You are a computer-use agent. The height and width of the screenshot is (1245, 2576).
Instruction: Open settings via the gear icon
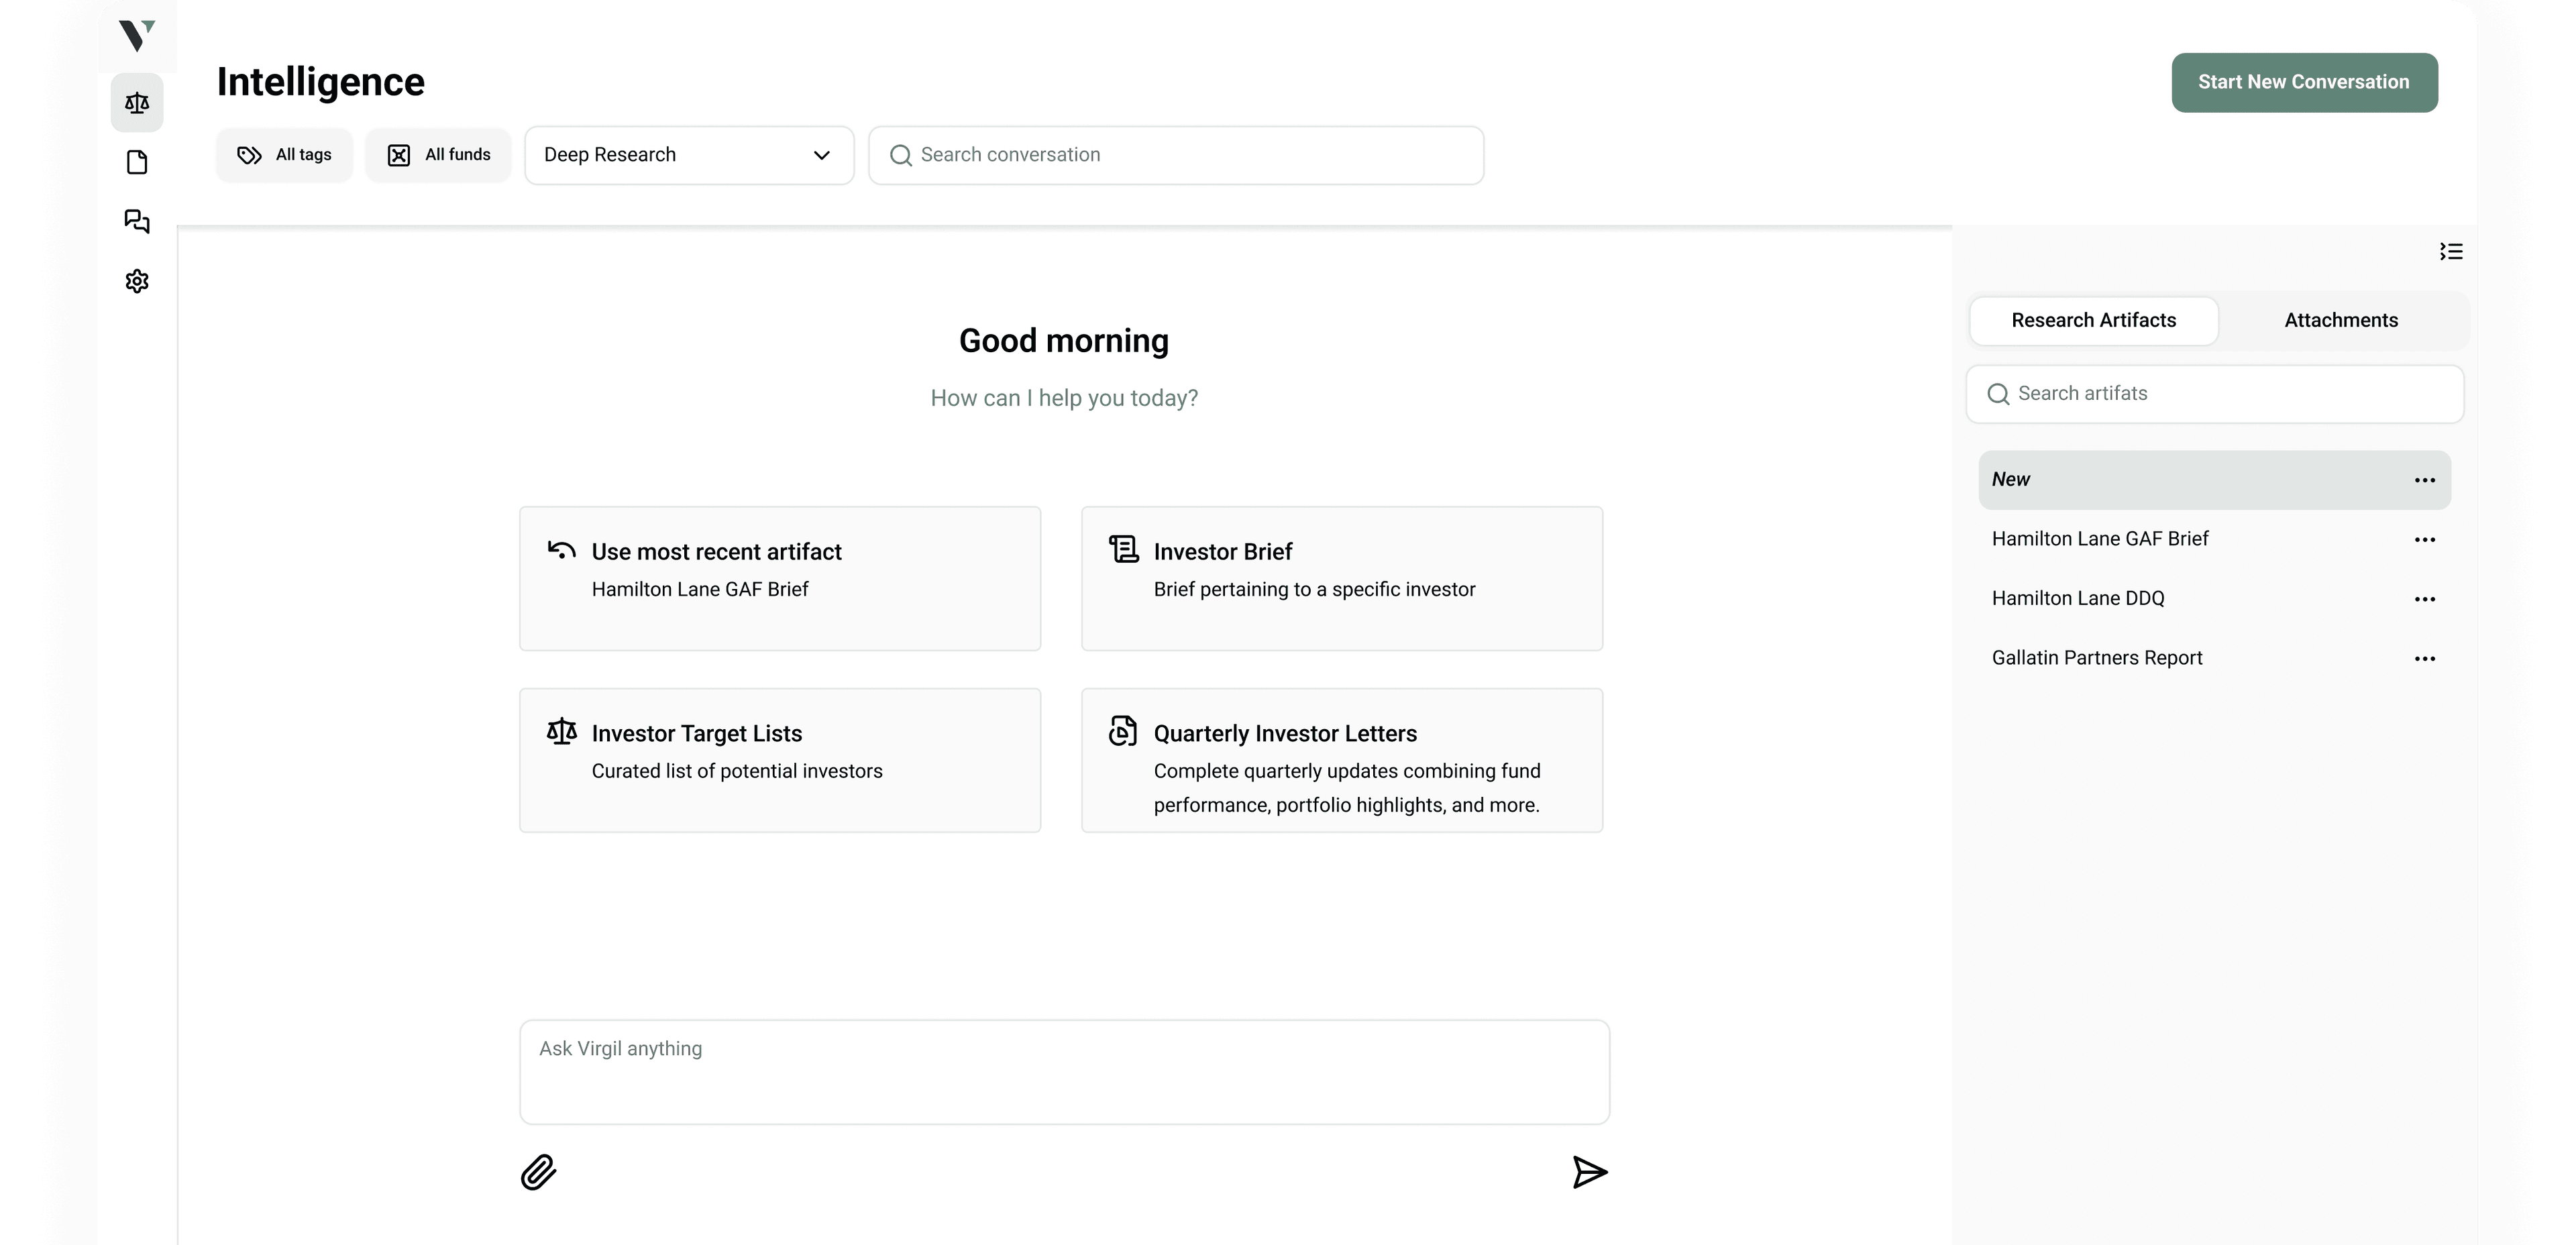(x=137, y=281)
